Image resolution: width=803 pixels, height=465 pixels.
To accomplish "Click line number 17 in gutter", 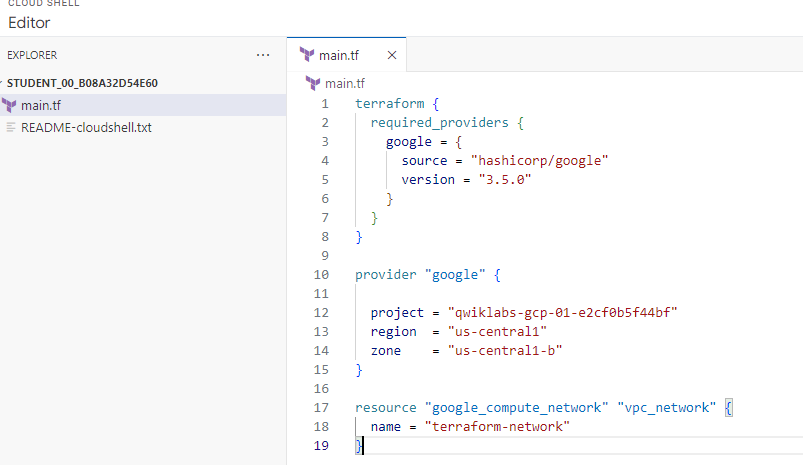I will (x=321, y=408).
